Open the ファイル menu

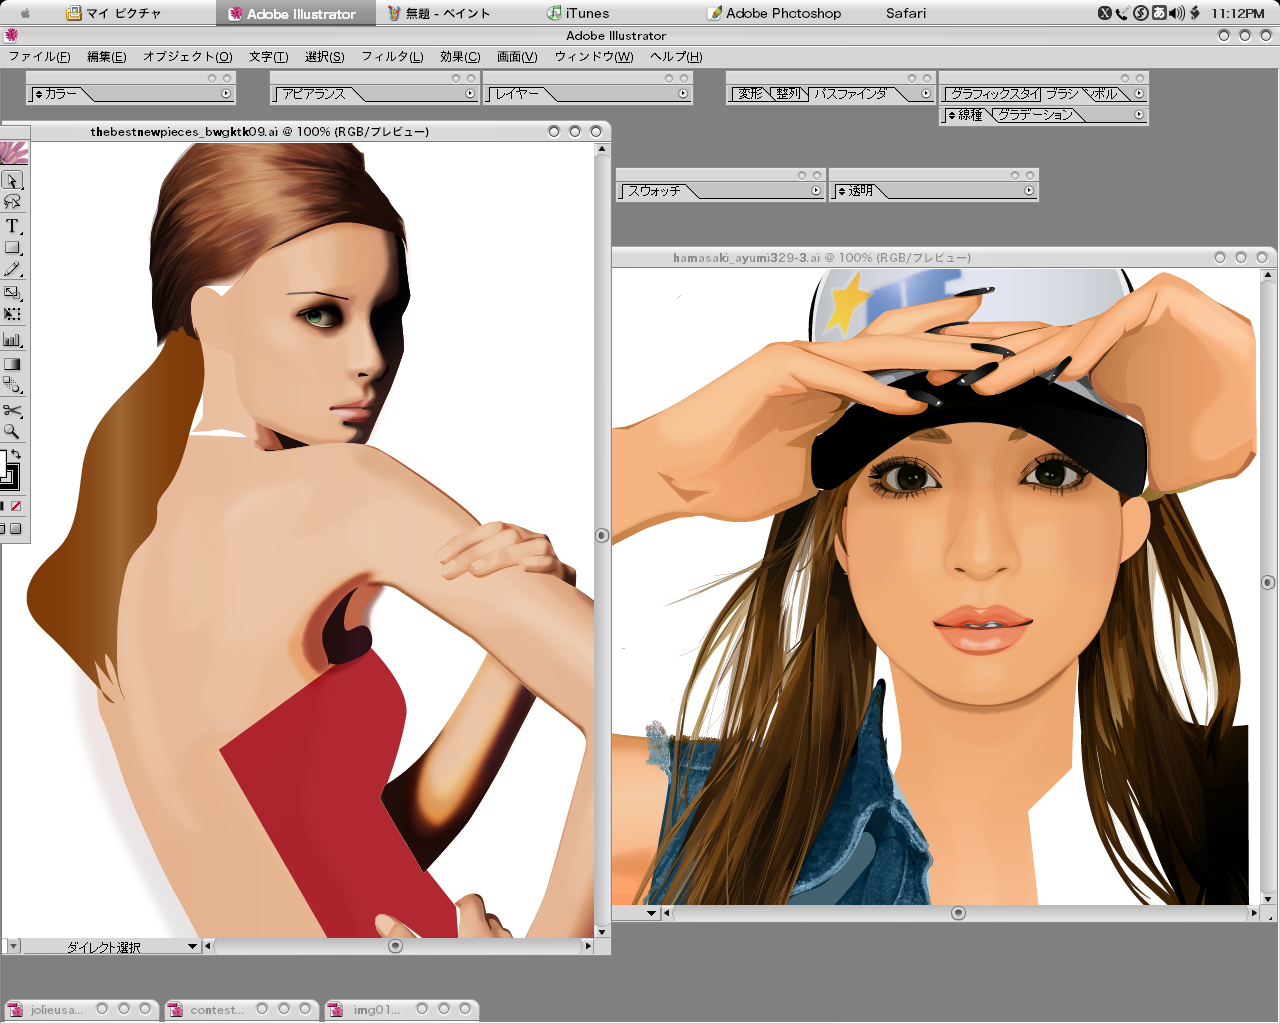[x=39, y=57]
